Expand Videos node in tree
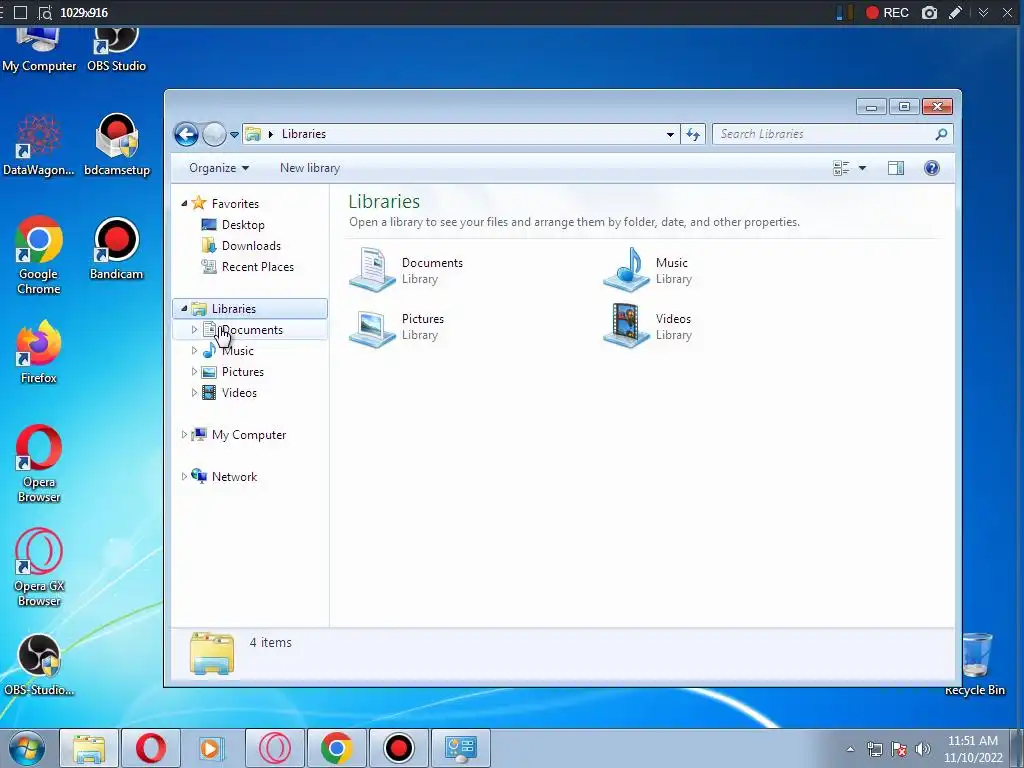 (x=194, y=392)
